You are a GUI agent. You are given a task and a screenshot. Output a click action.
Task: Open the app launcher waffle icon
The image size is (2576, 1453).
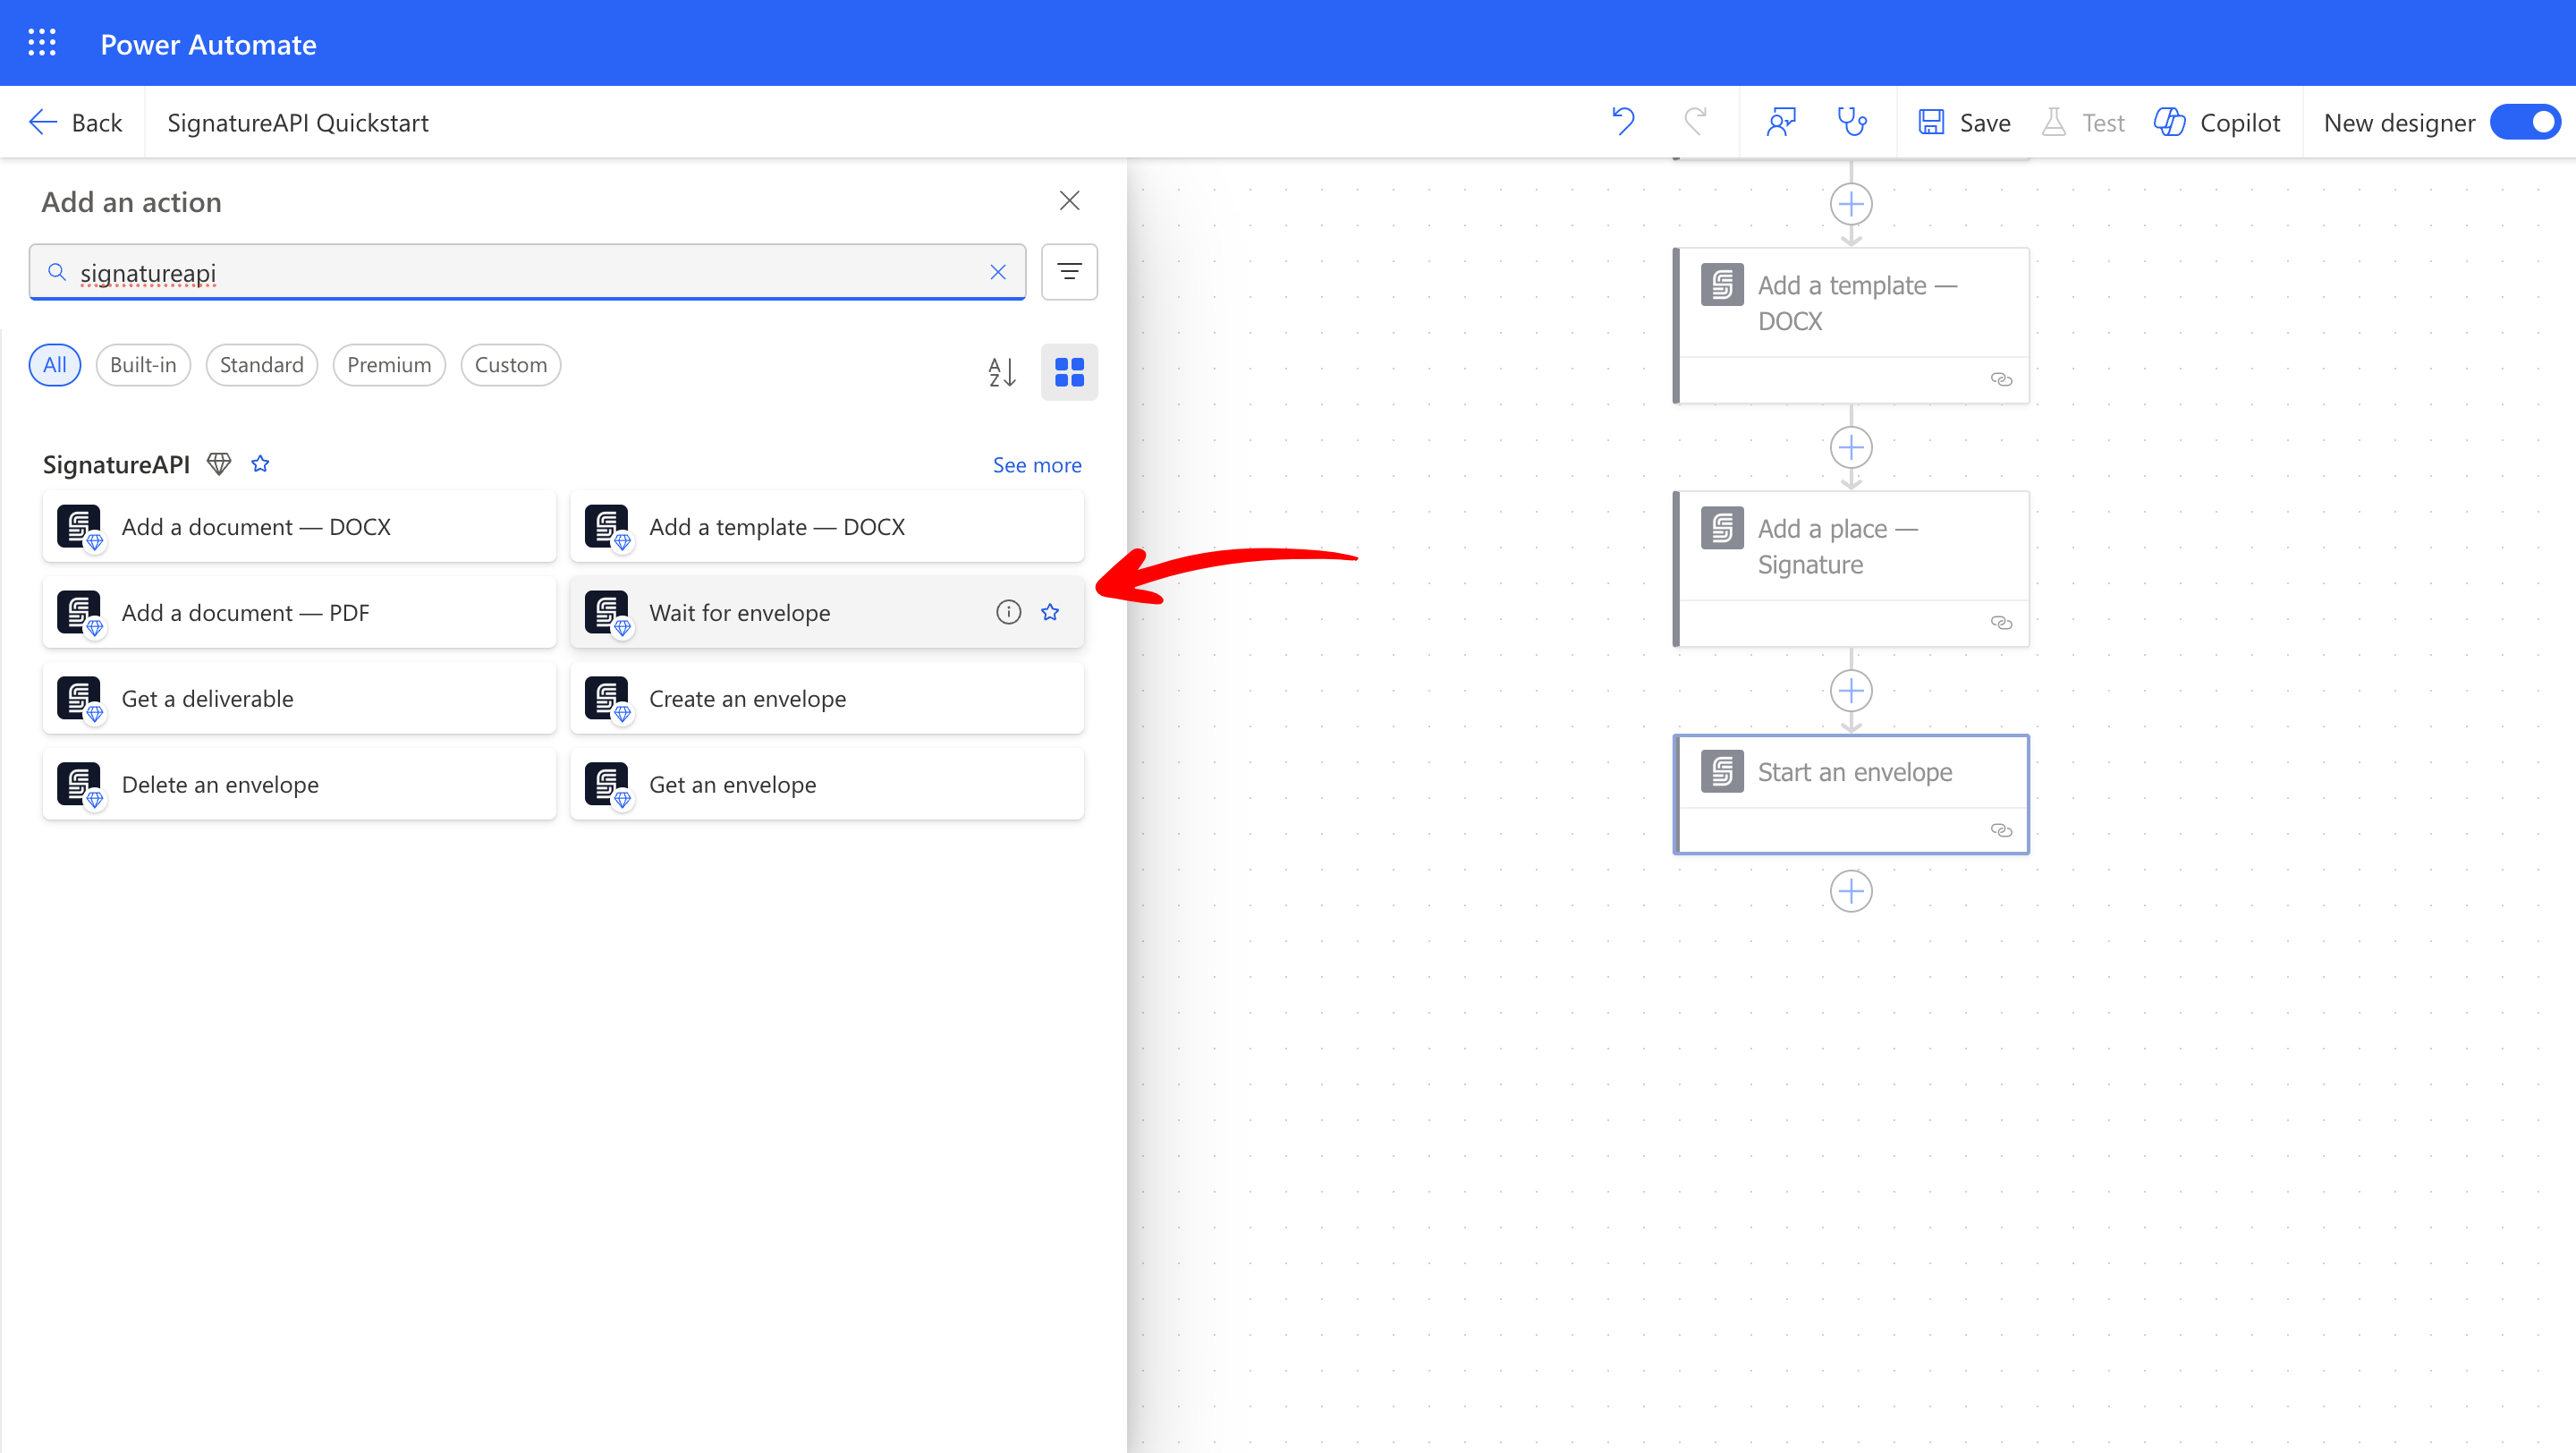42,43
